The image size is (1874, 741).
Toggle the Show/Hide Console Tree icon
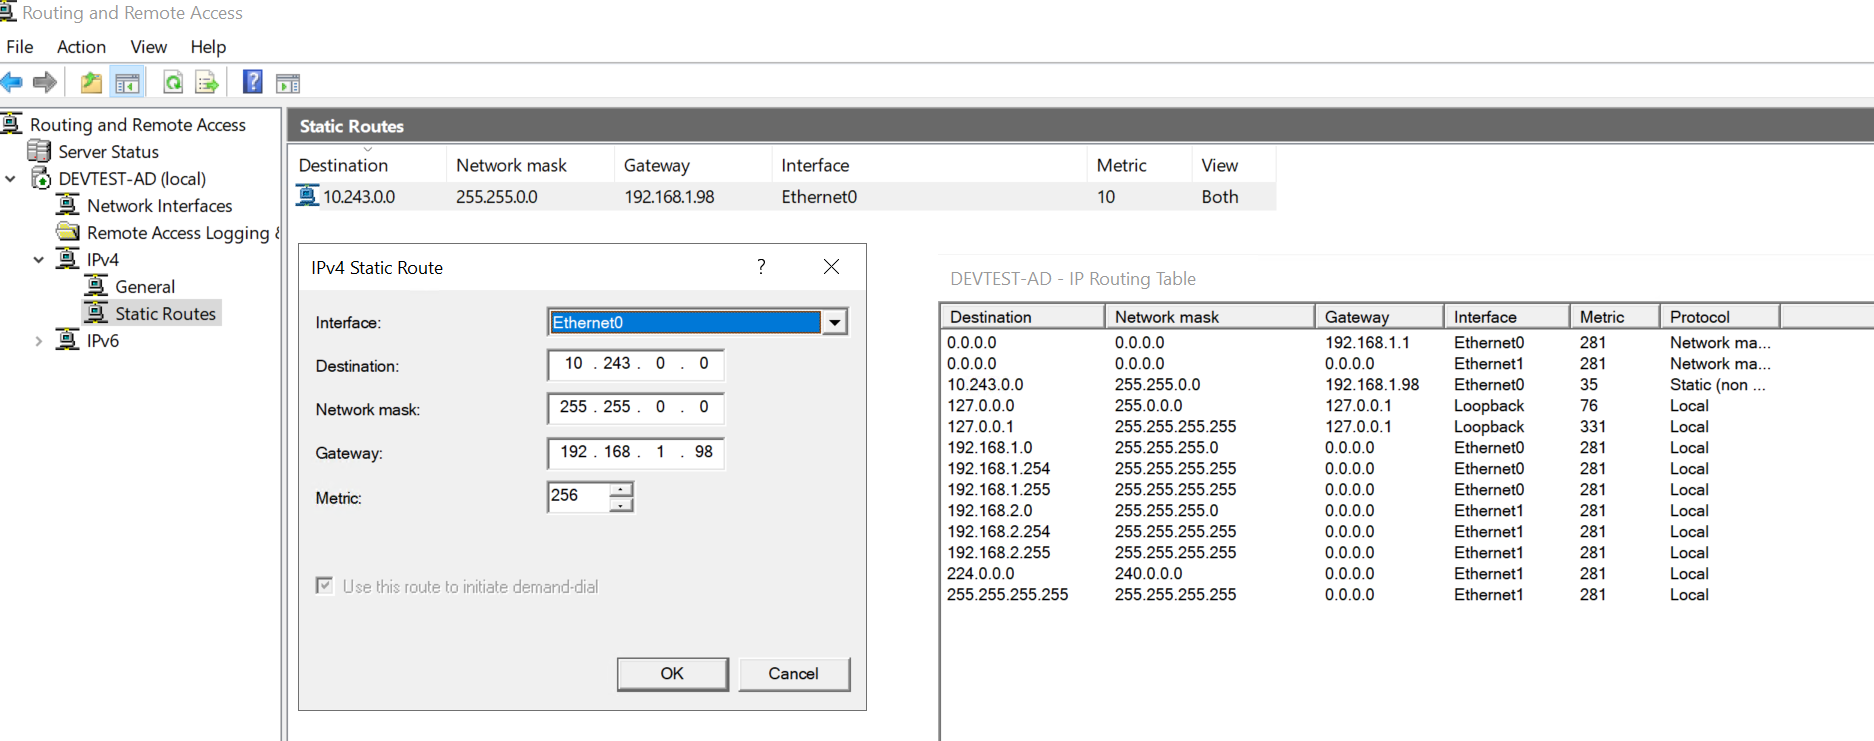click(x=127, y=82)
